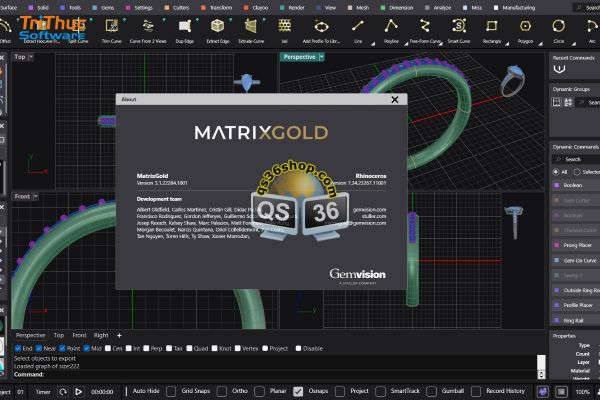Open gemvision.com link in About dialog
This screenshot has height=400, width=600.
click(x=369, y=210)
